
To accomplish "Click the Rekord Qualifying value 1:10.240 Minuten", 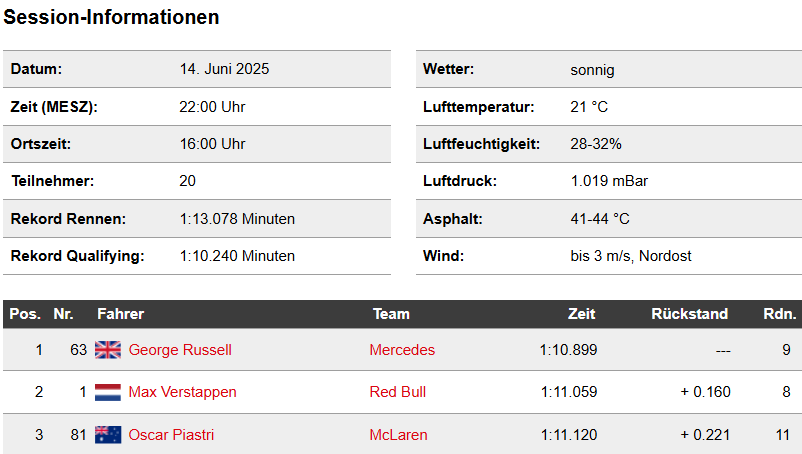I will [237, 256].
